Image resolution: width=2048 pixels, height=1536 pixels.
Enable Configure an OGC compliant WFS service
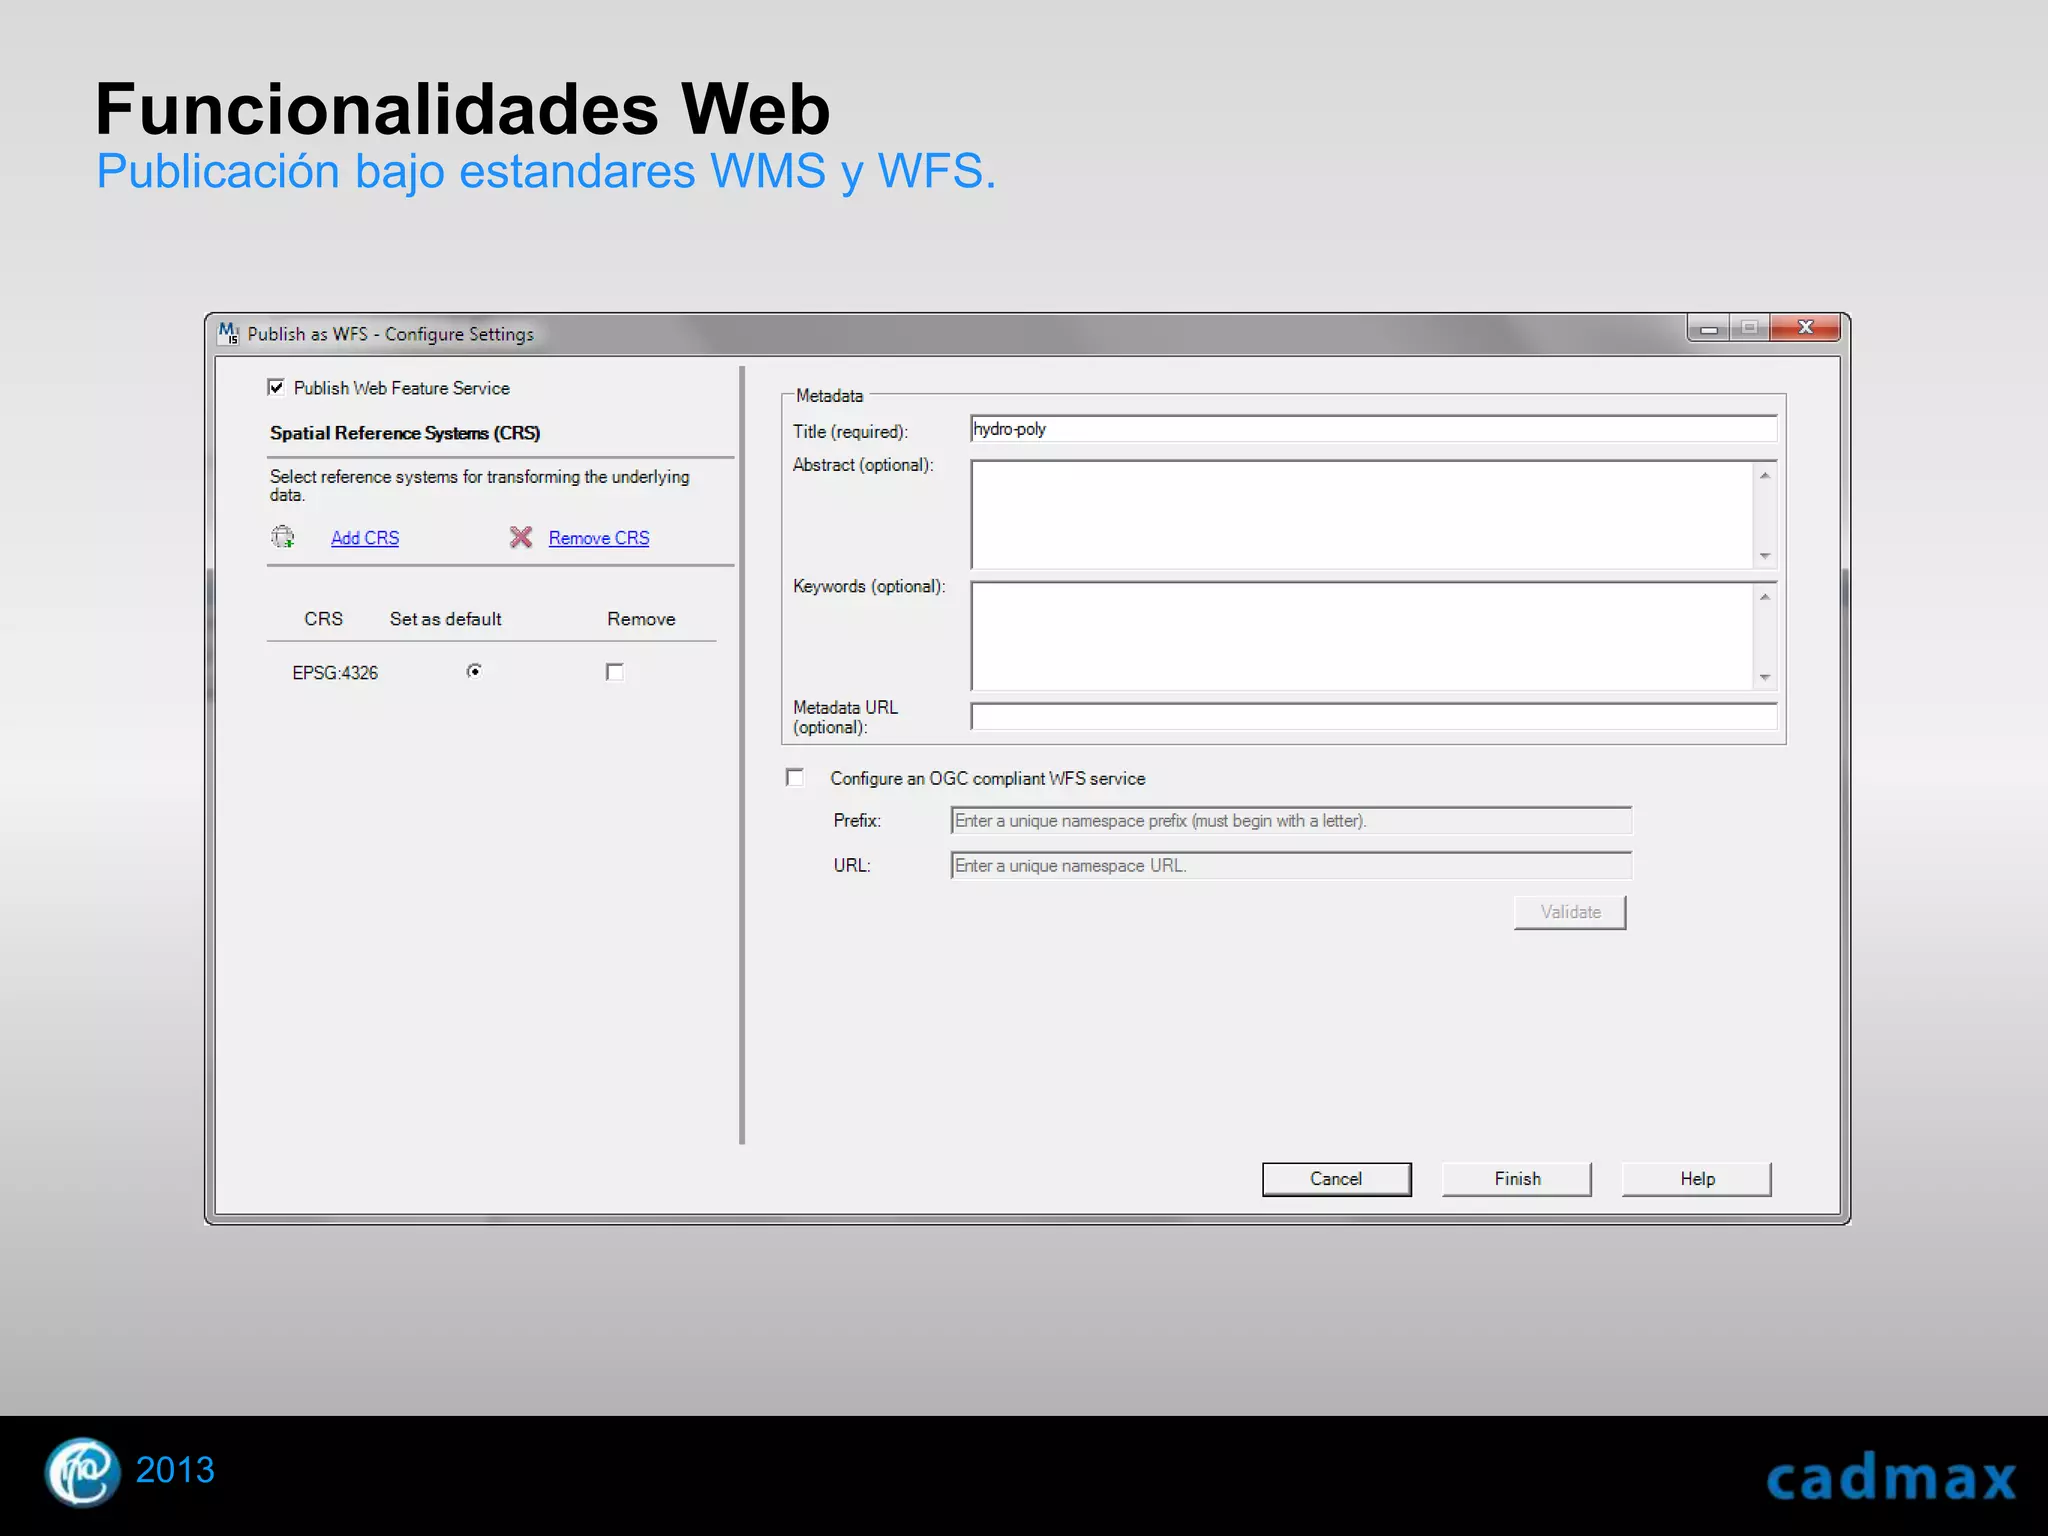[x=795, y=777]
